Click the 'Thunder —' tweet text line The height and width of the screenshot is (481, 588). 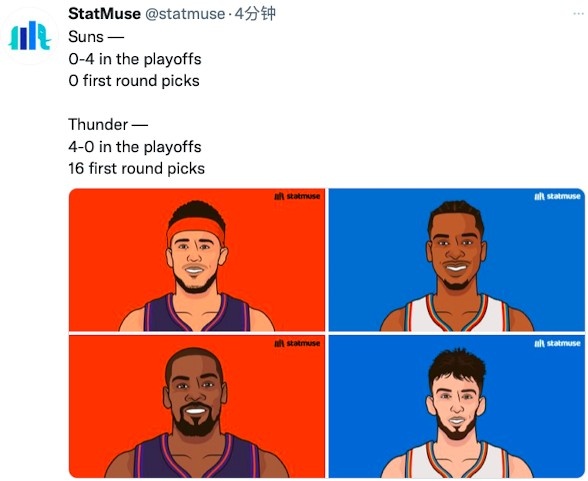pyautogui.click(x=108, y=124)
